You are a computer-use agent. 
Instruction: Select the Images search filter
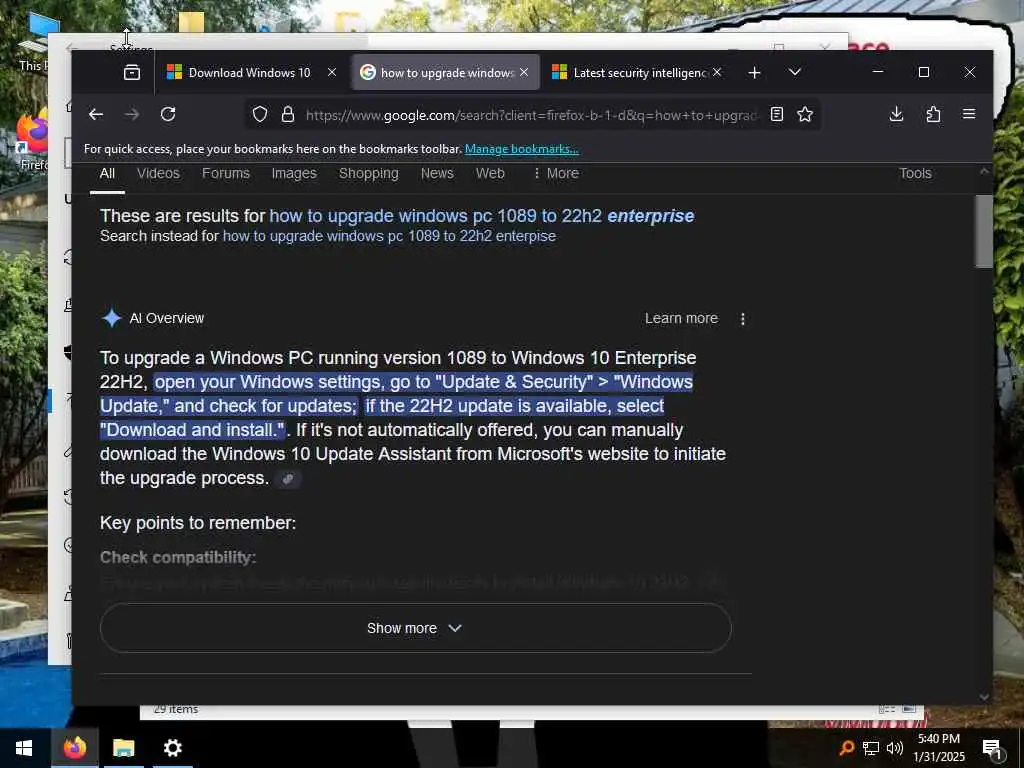tap(294, 173)
